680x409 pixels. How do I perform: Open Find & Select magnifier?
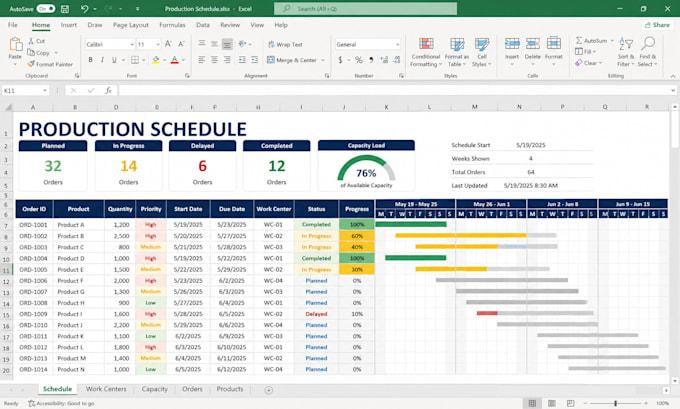coord(648,52)
